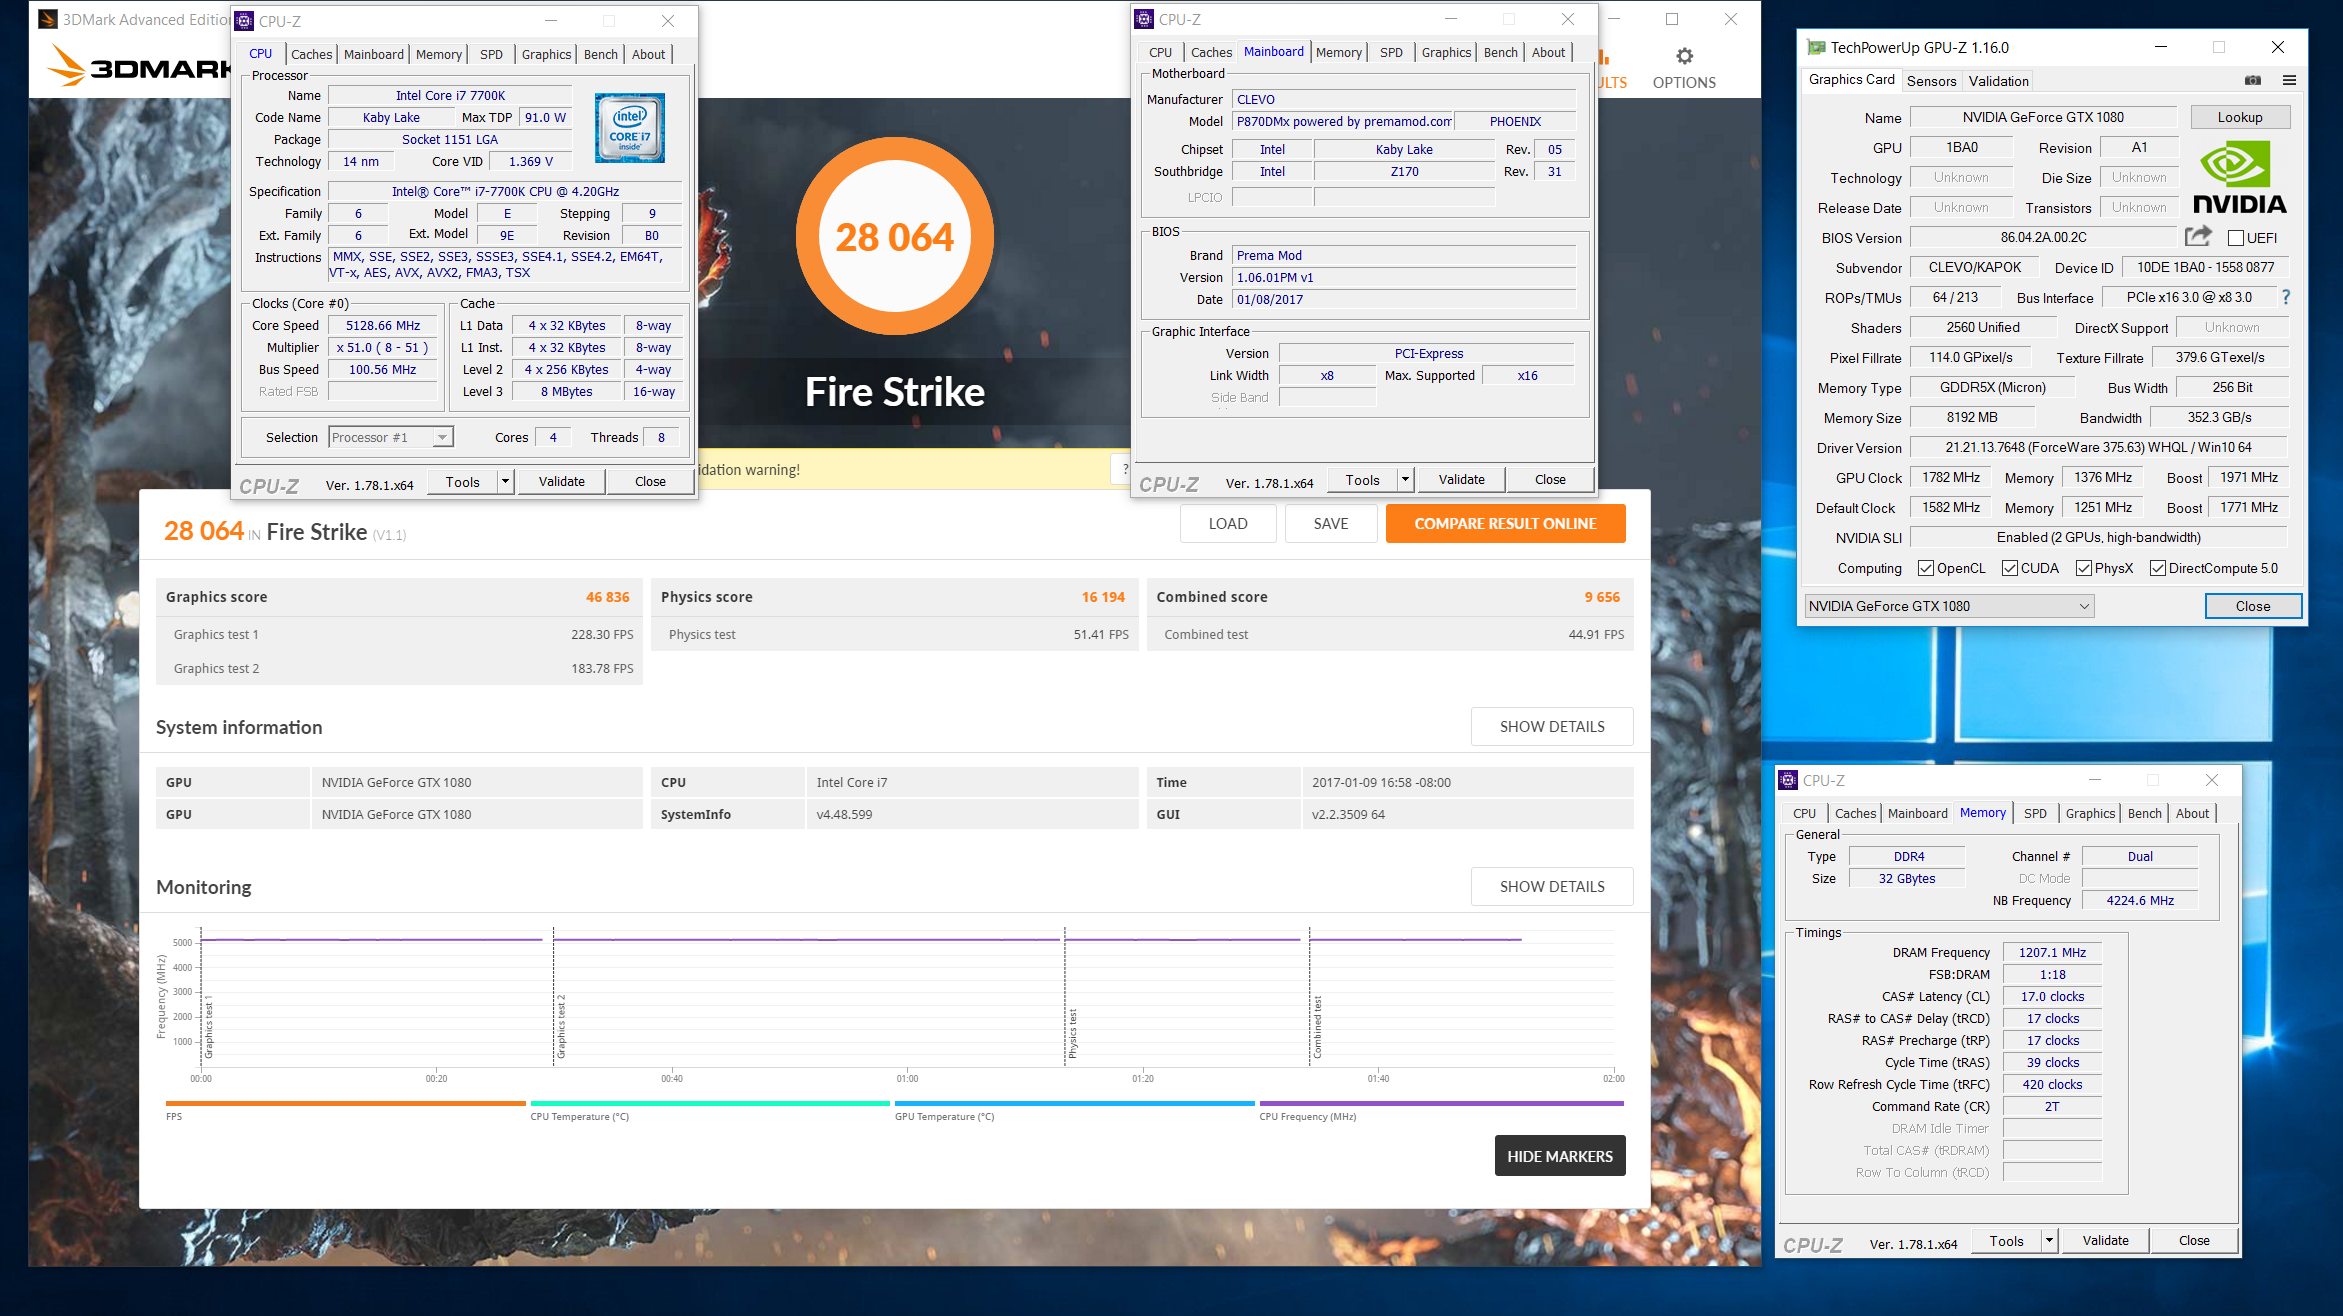Image resolution: width=2343 pixels, height=1316 pixels.
Task: Show details for System information
Action: point(1552,726)
